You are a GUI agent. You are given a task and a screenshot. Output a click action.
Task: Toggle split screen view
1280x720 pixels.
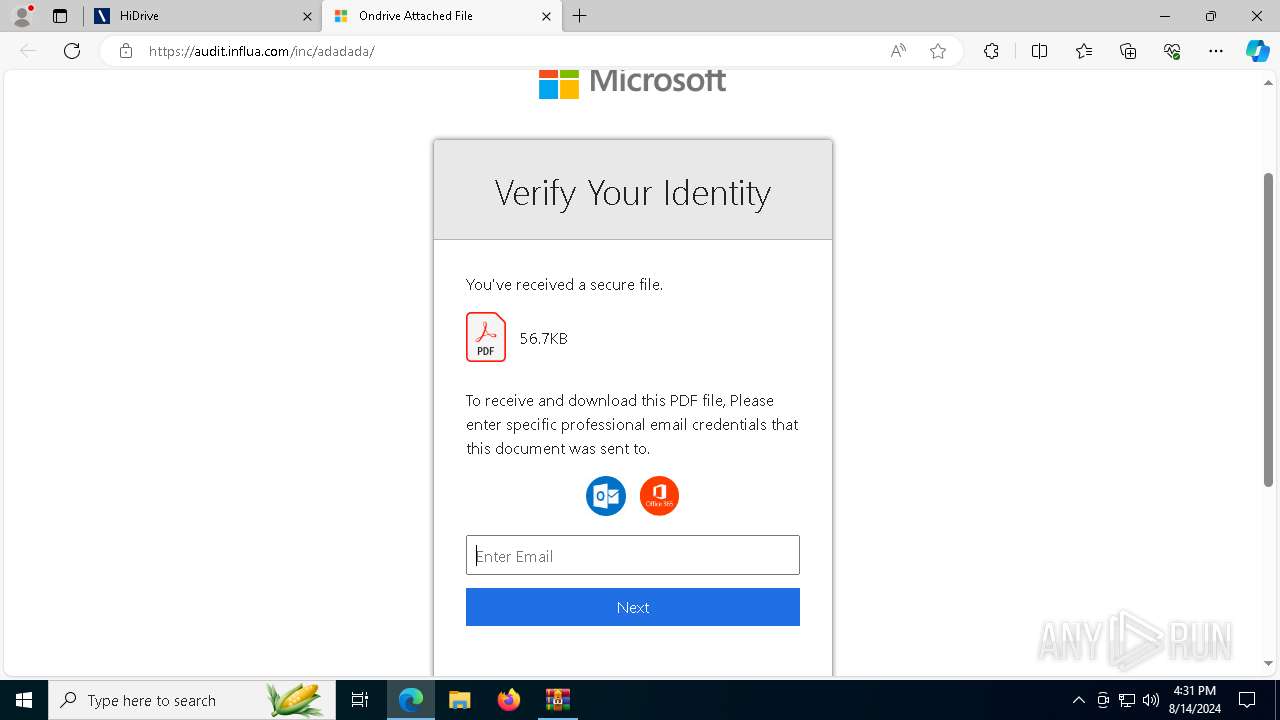pos(1039,51)
